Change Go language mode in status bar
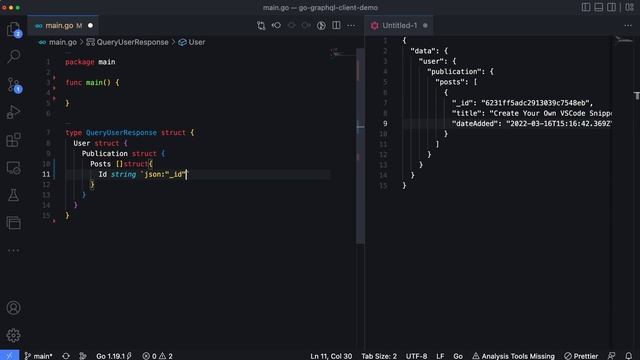 click(458, 356)
